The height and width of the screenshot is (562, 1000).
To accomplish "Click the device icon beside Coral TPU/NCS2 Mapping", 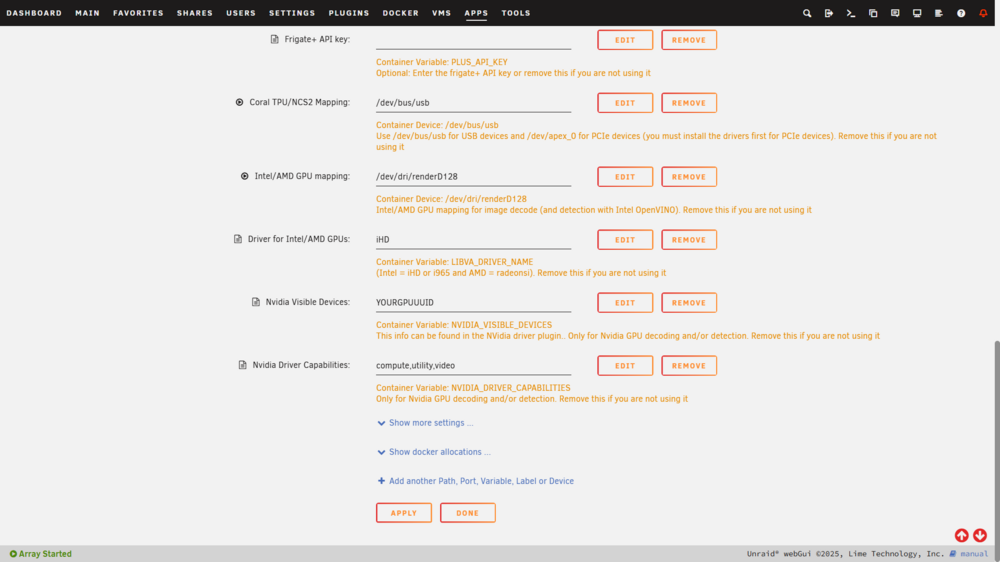I will [239, 102].
